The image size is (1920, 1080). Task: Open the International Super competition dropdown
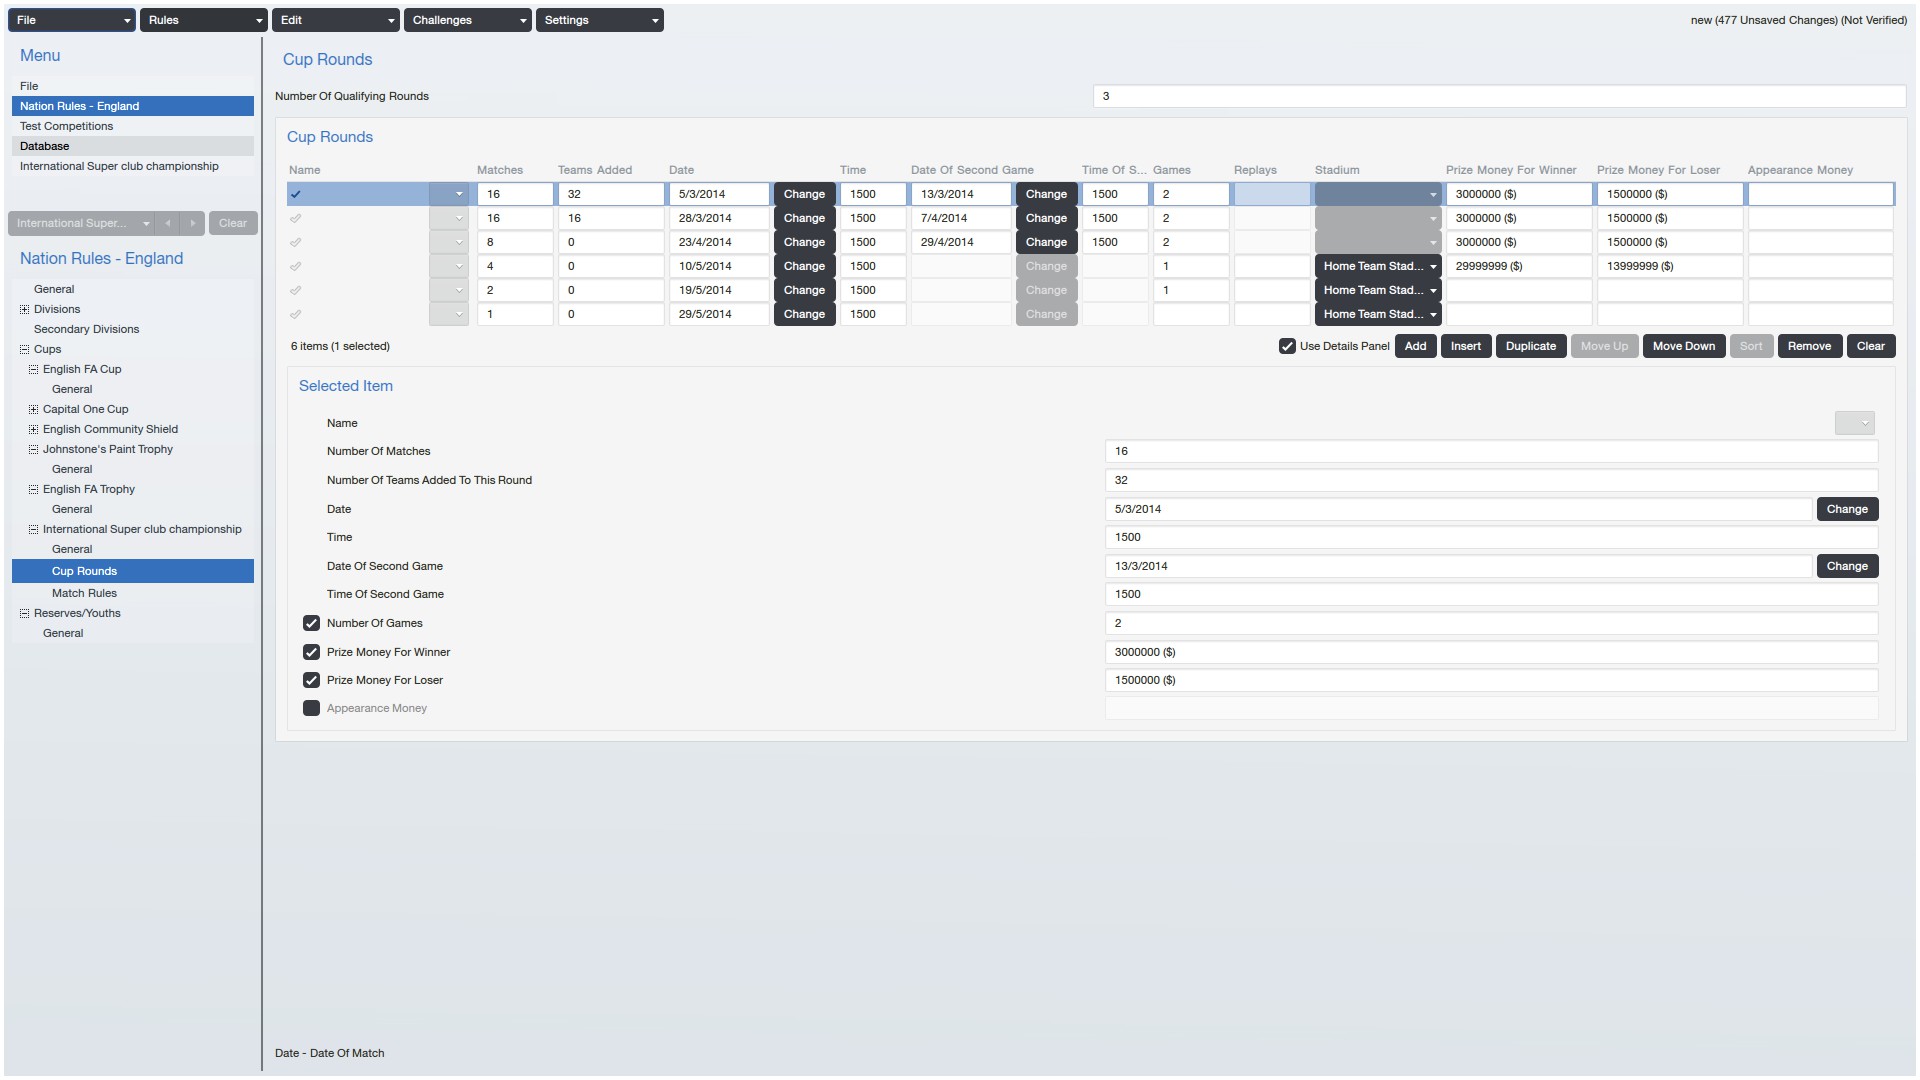coord(80,223)
